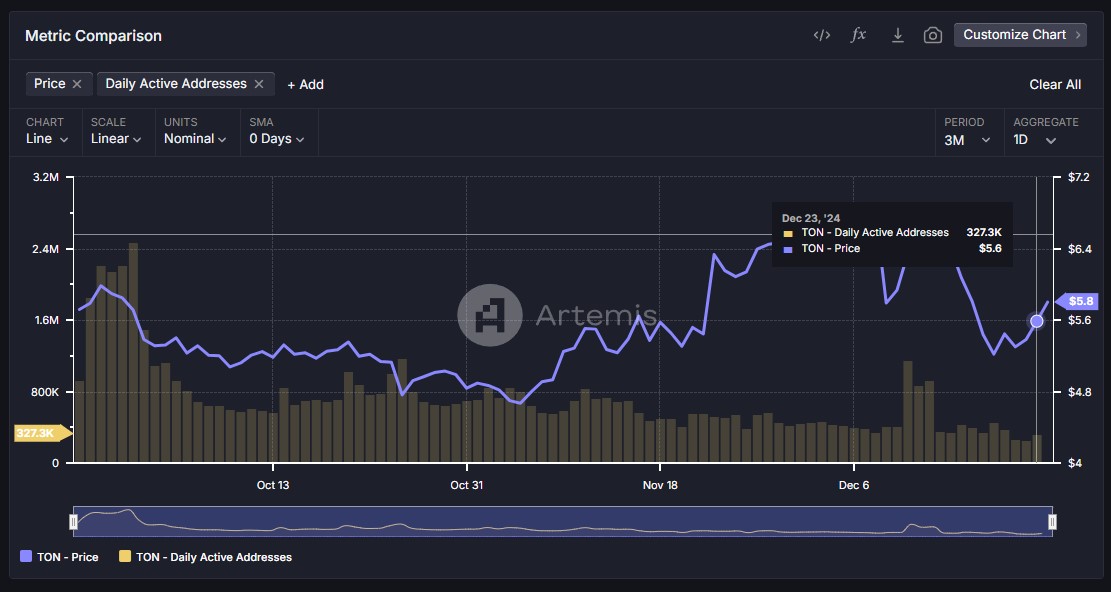Viewport: 1111px width, 592px height.
Task: Click the Oct 31 axis label
Action: (466, 485)
